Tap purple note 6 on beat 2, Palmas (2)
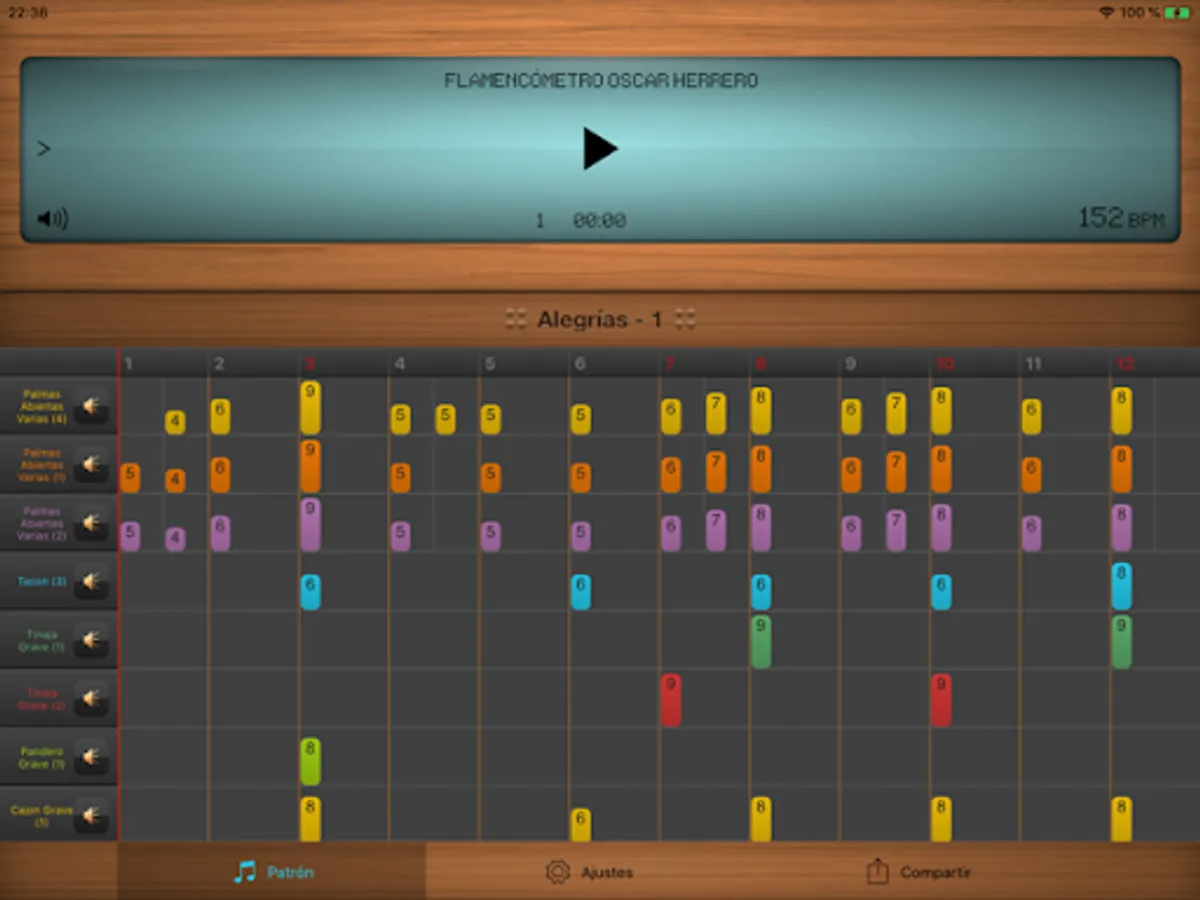This screenshot has width=1200, height=900. click(220, 534)
